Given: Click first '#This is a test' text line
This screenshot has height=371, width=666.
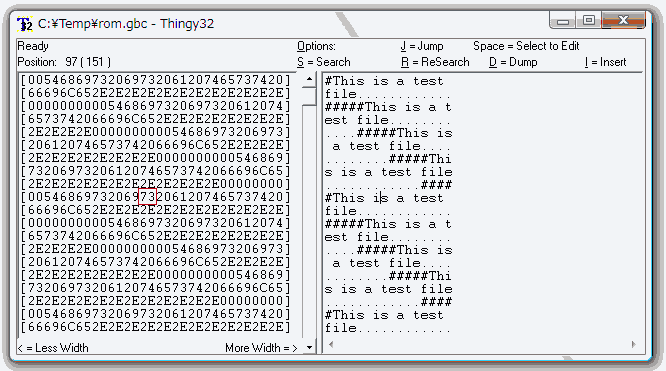Looking at the screenshot, I should tap(384, 81).
